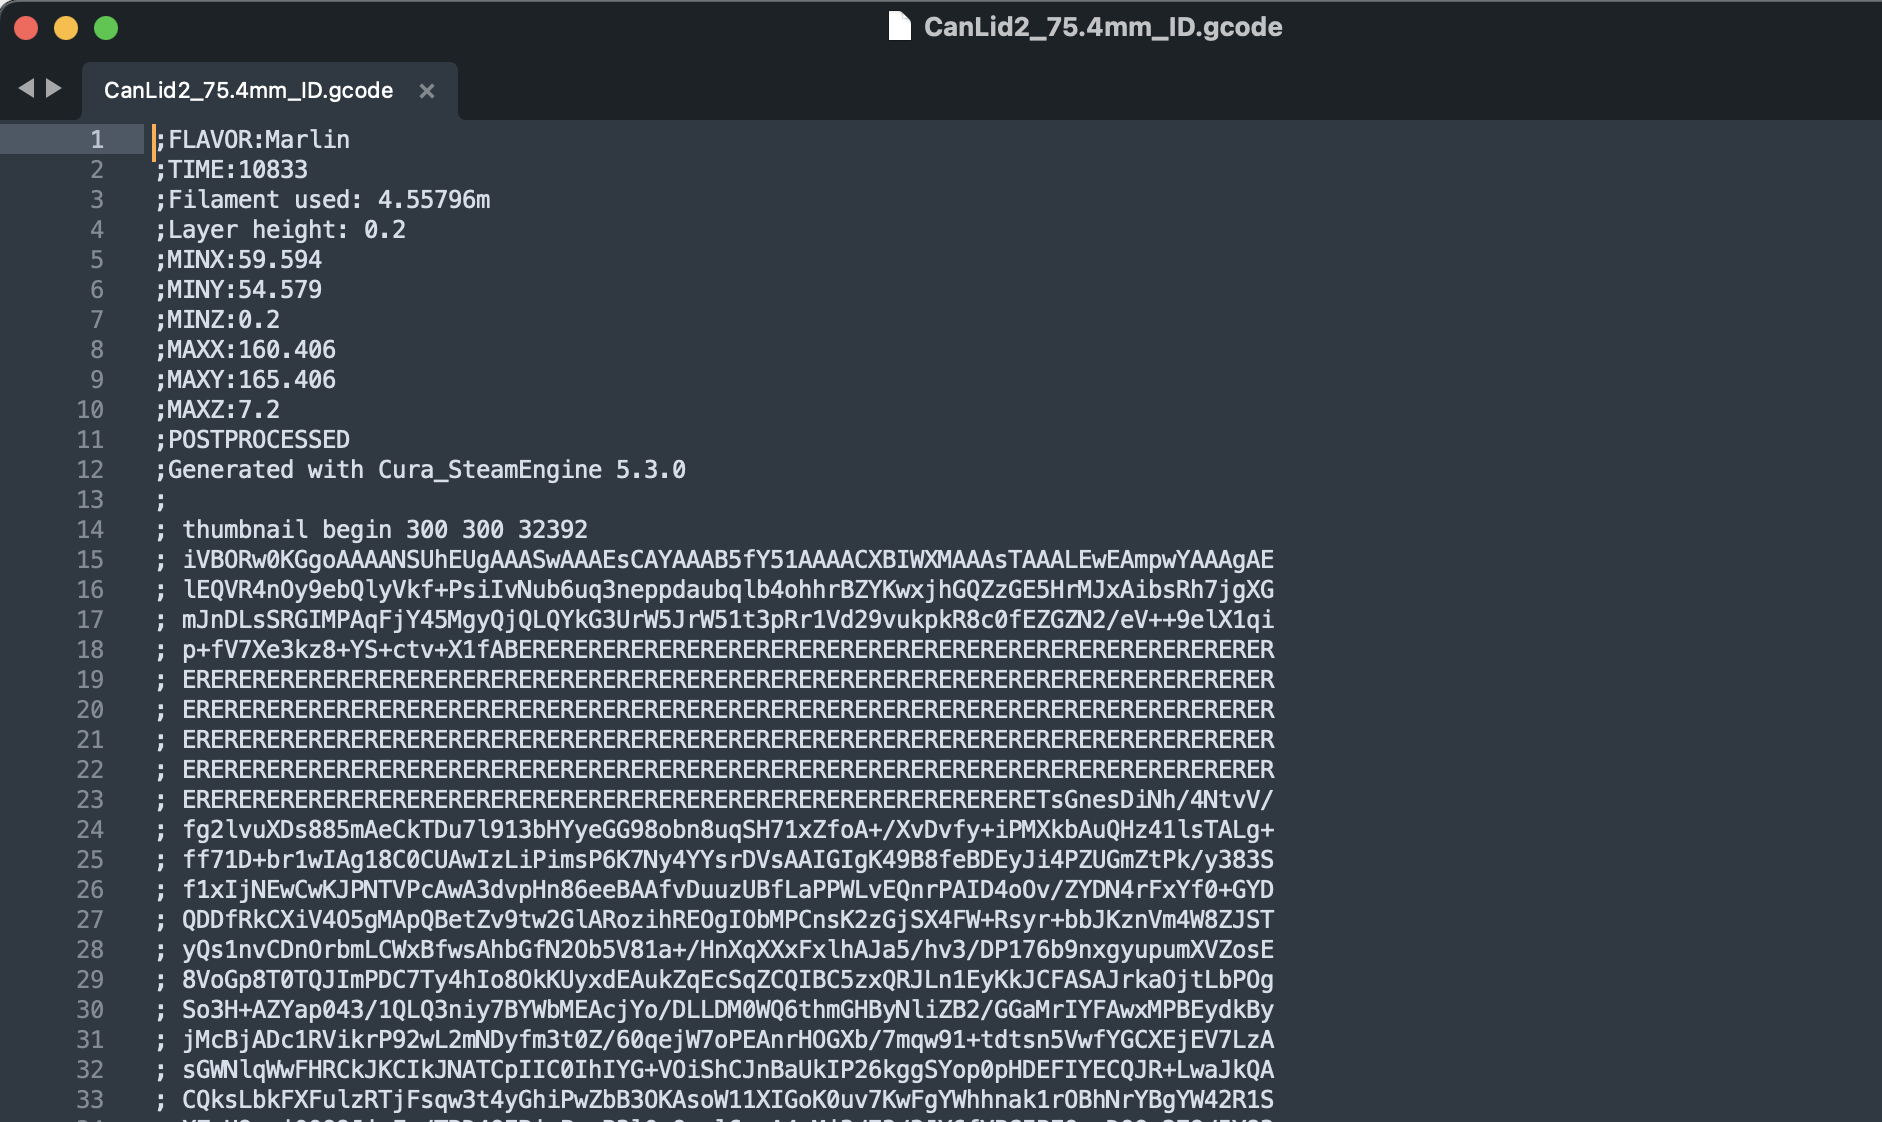The height and width of the screenshot is (1122, 1882).
Task: Click the filename in the title bar
Action: click(x=1104, y=27)
